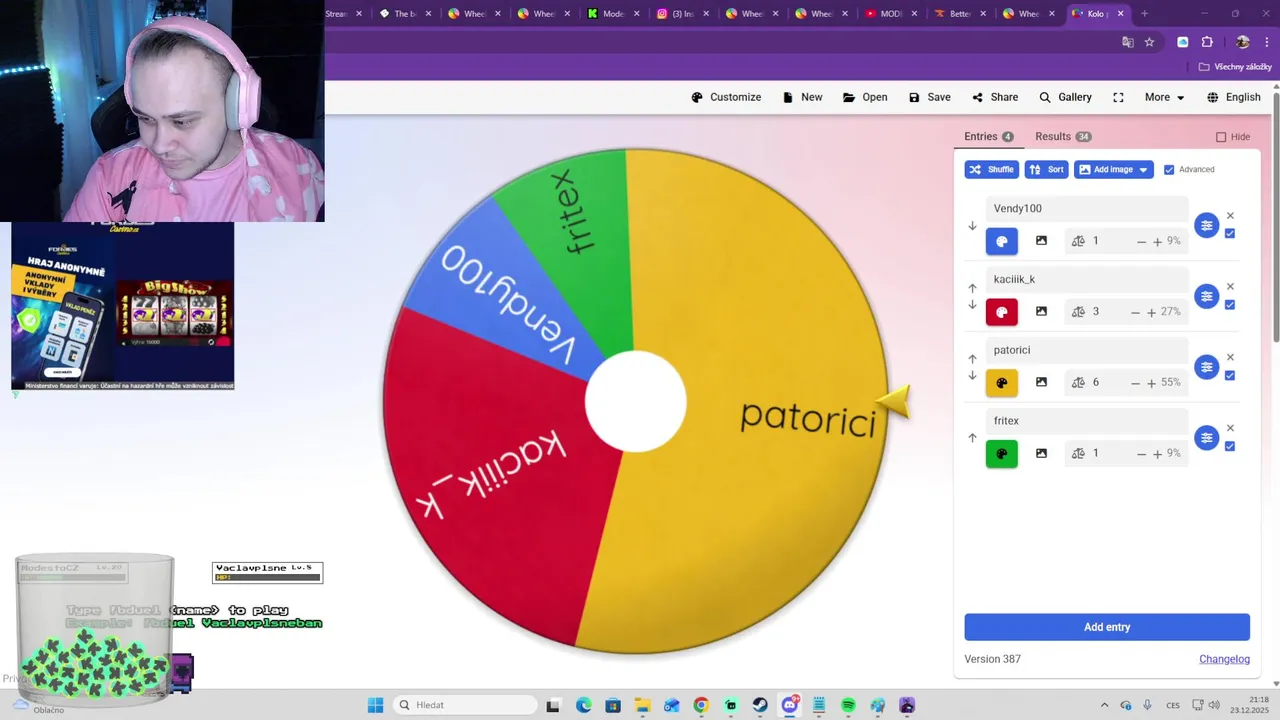Enter fullscreen mode

point(1118,97)
